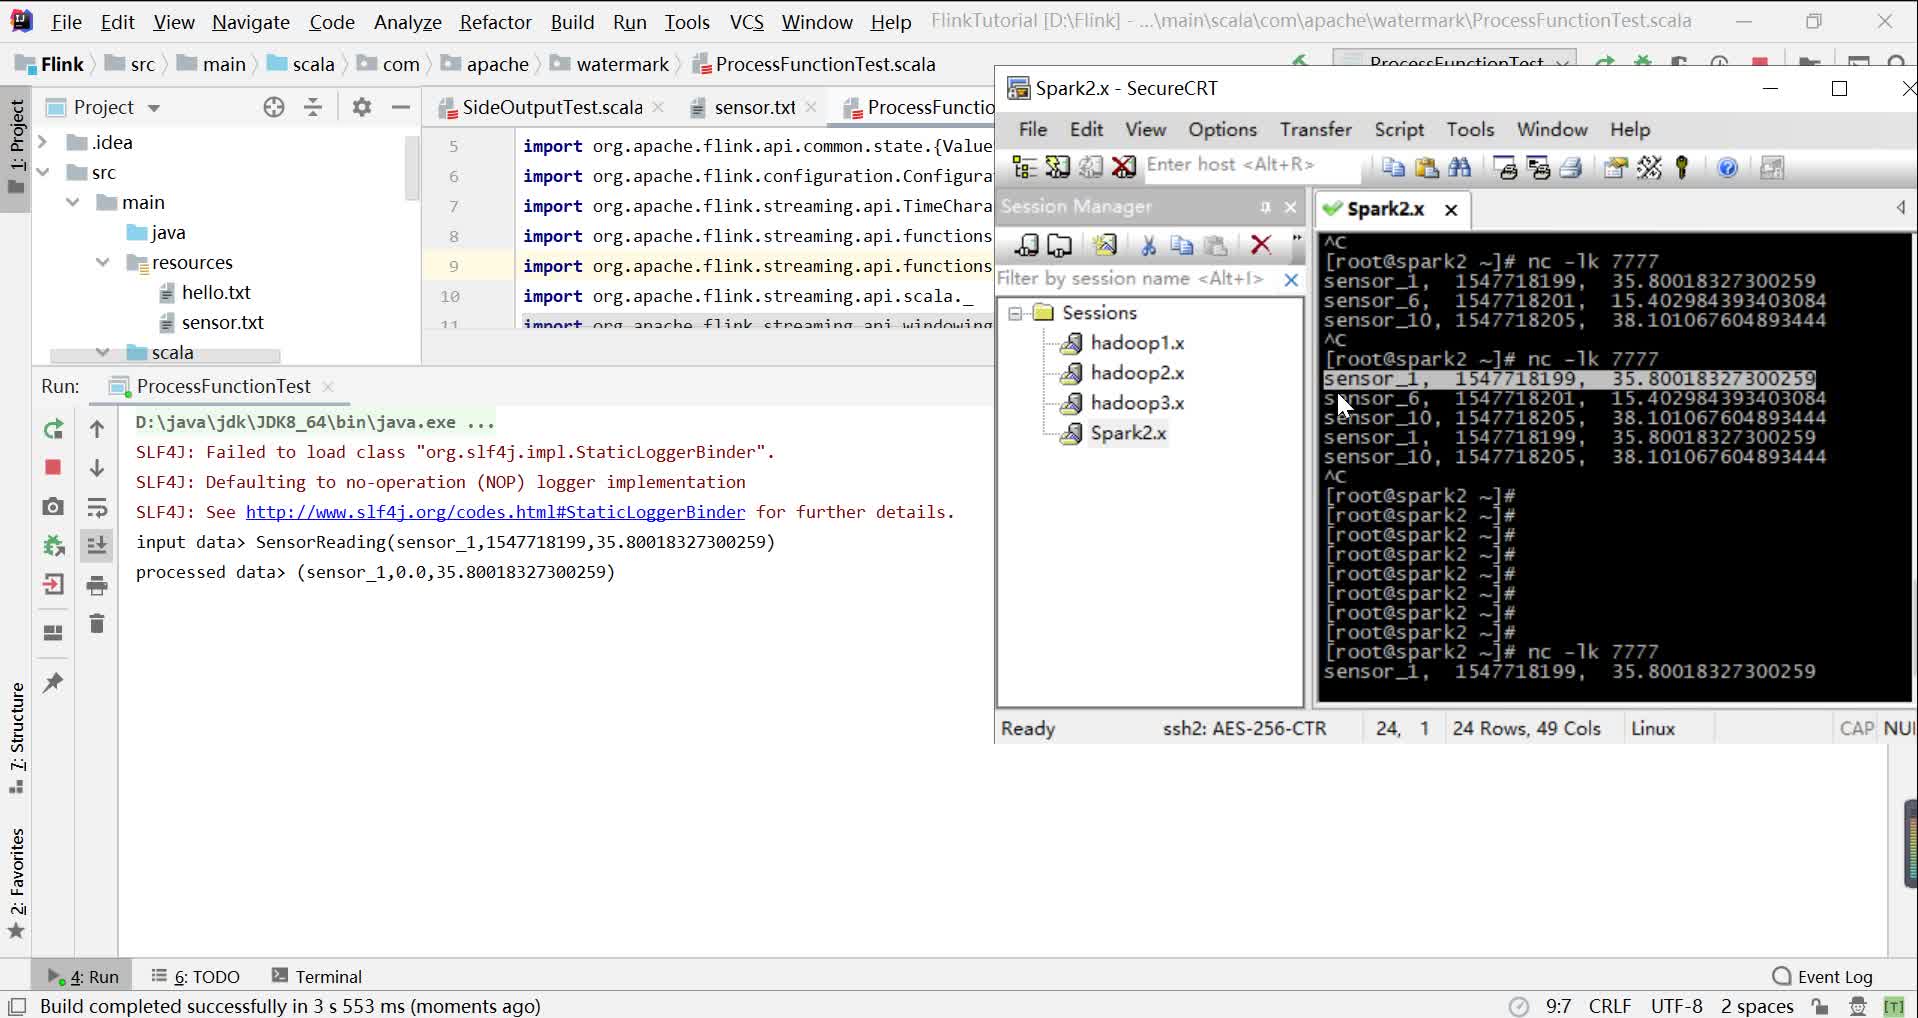The height and width of the screenshot is (1018, 1918).
Task: Select the hadoop2.x session
Action: (x=1137, y=373)
